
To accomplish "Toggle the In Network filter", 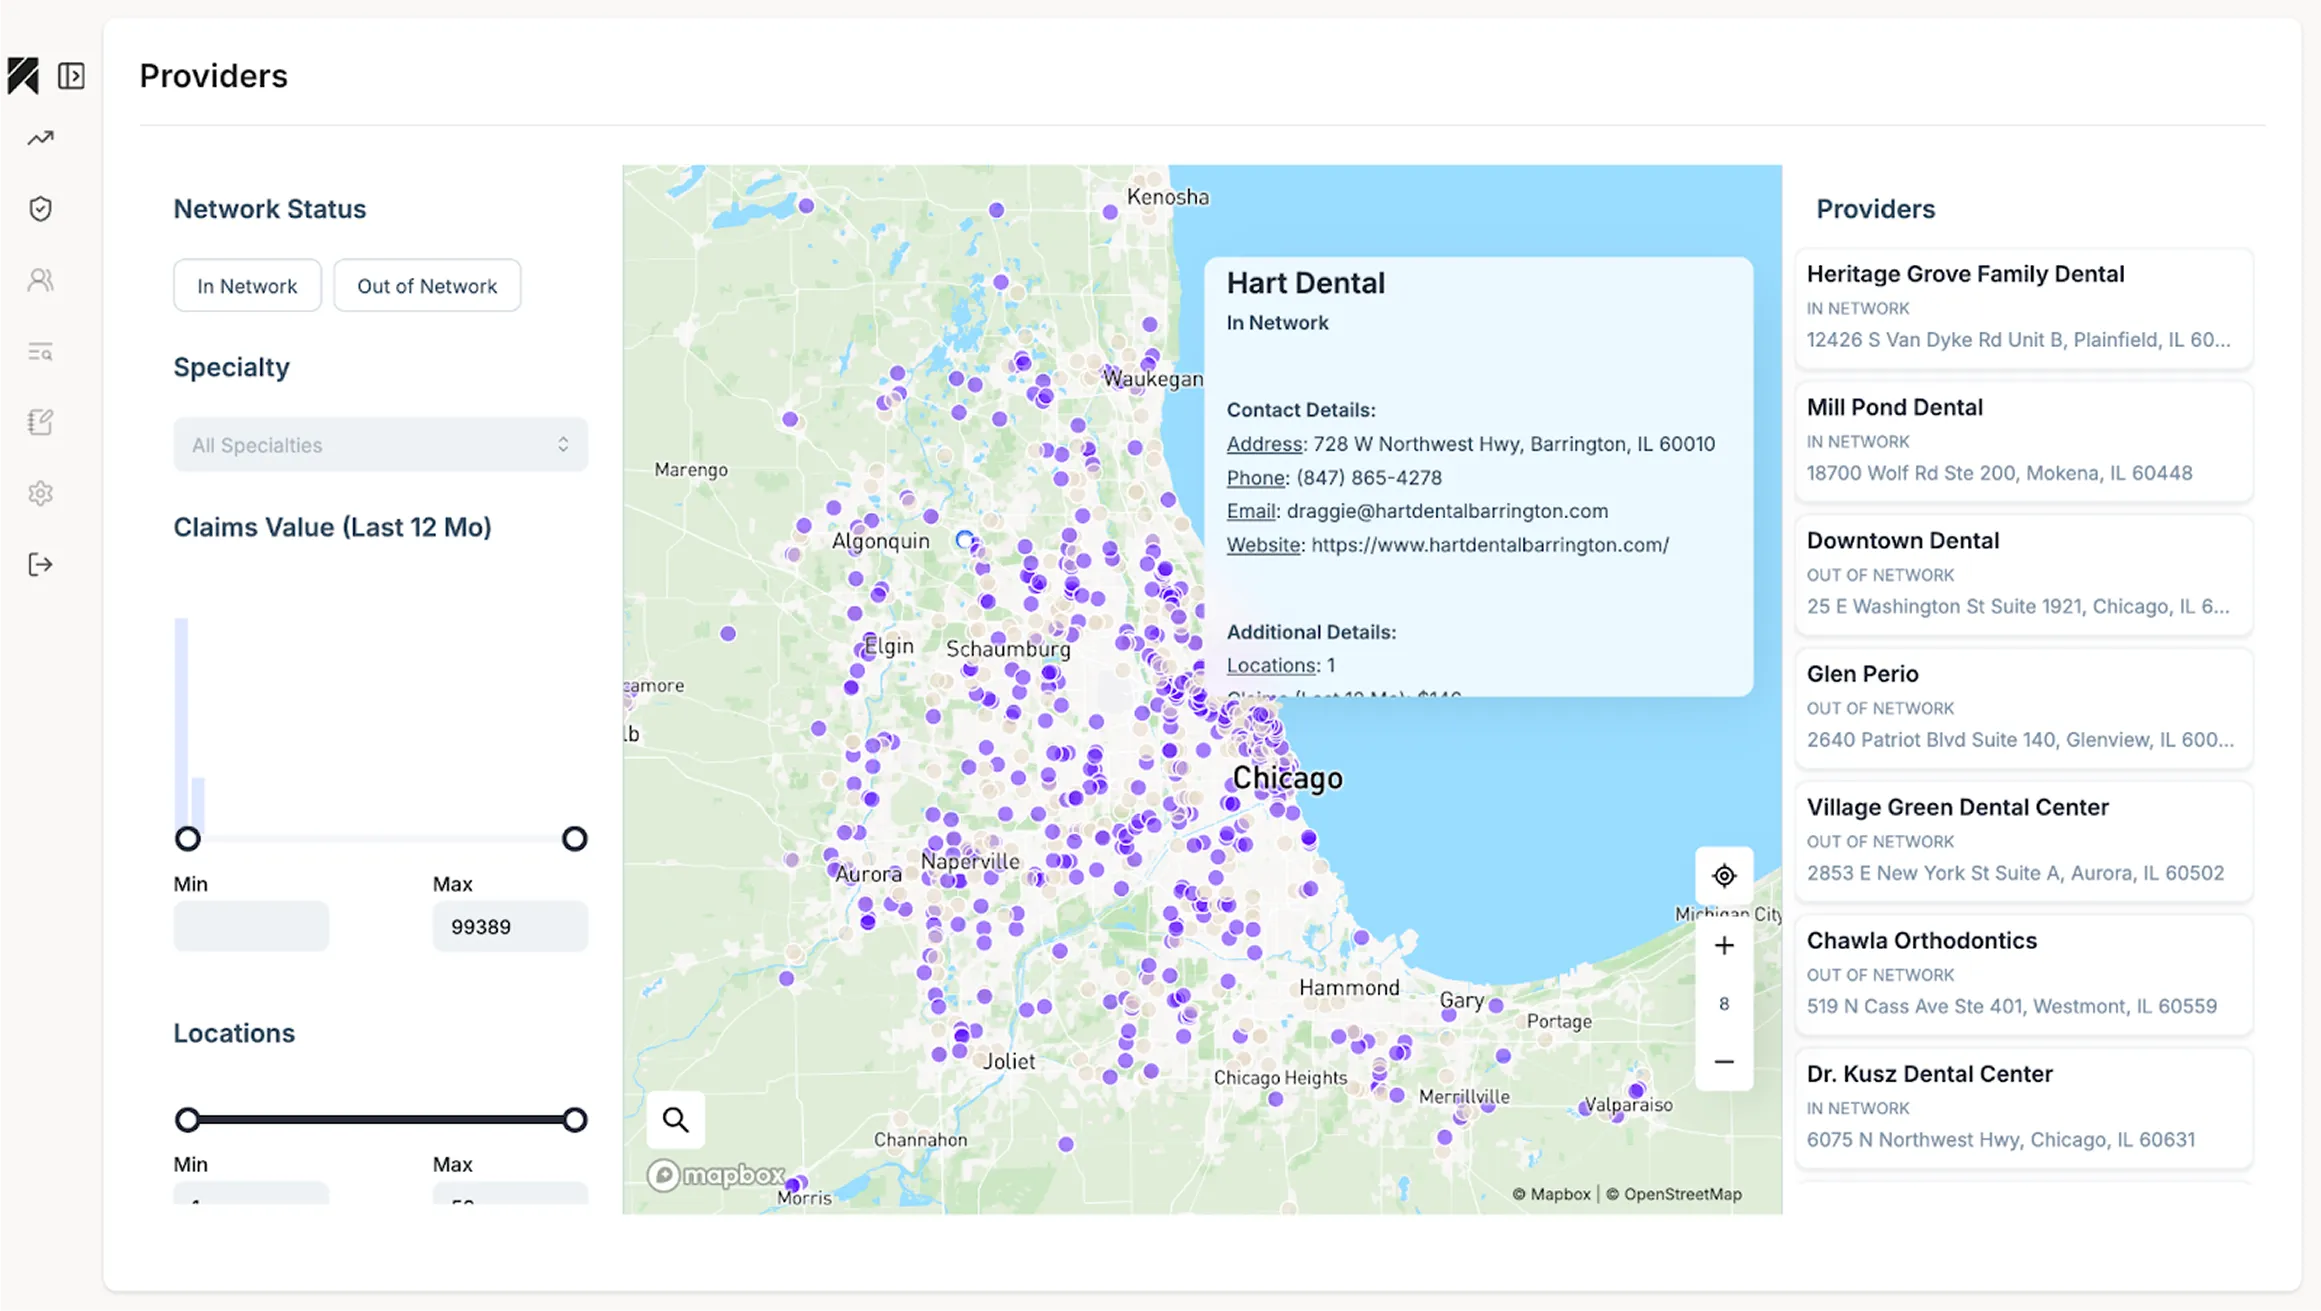I will tap(247, 286).
